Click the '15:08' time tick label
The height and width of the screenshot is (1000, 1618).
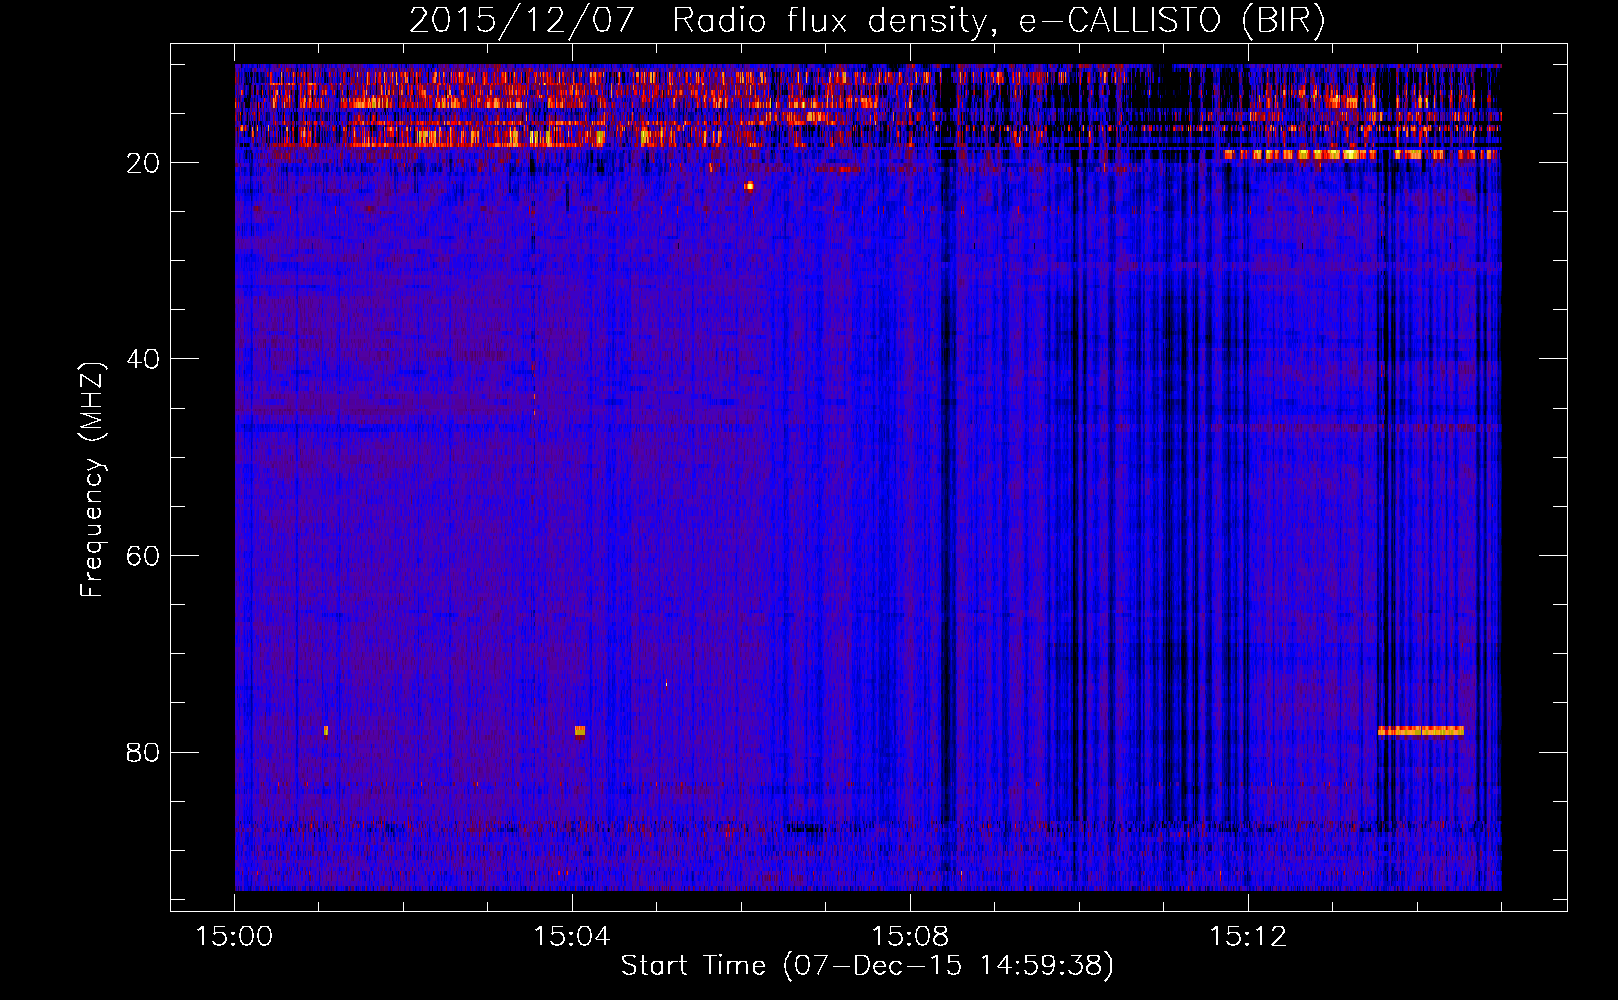coord(910,937)
